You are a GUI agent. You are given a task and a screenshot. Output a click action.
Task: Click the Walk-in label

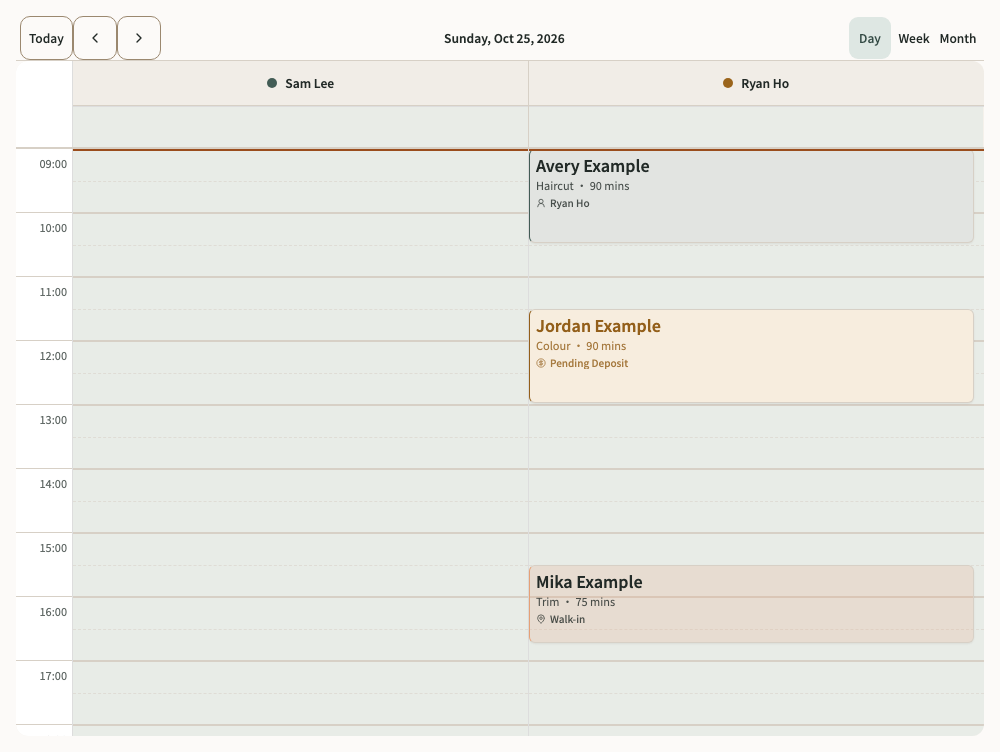[x=567, y=619]
